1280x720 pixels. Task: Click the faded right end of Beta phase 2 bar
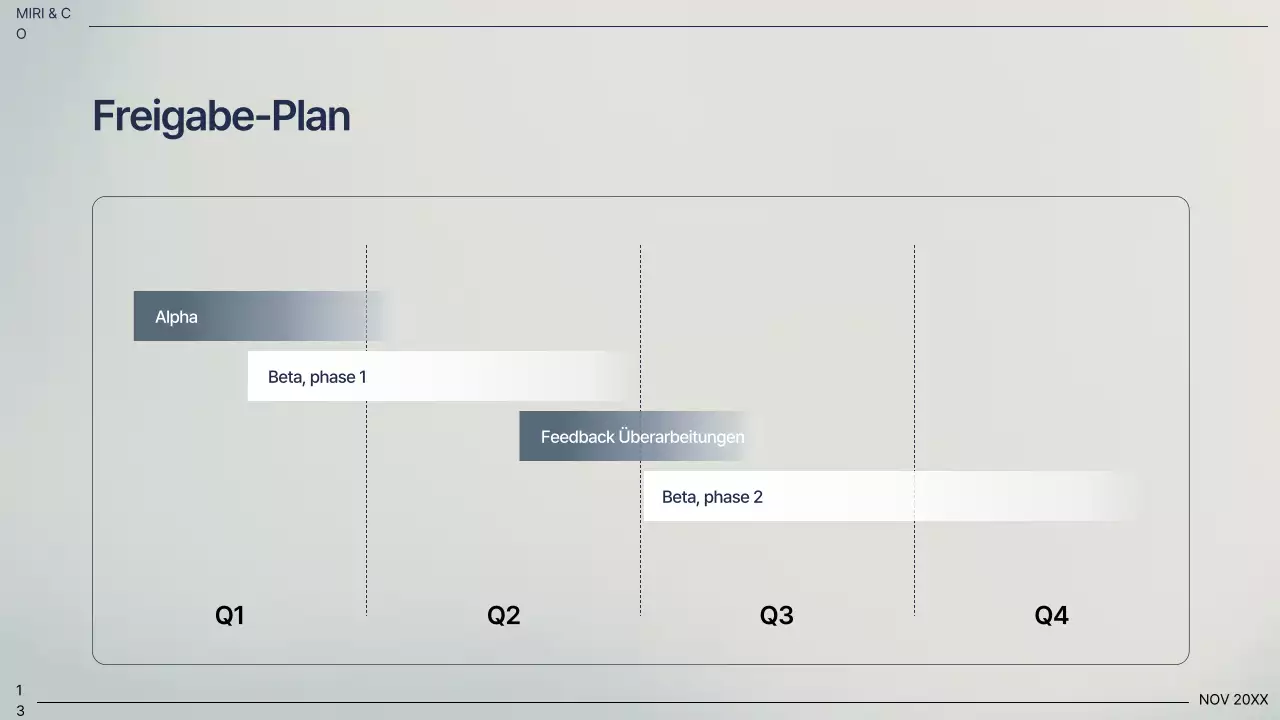pos(1110,496)
